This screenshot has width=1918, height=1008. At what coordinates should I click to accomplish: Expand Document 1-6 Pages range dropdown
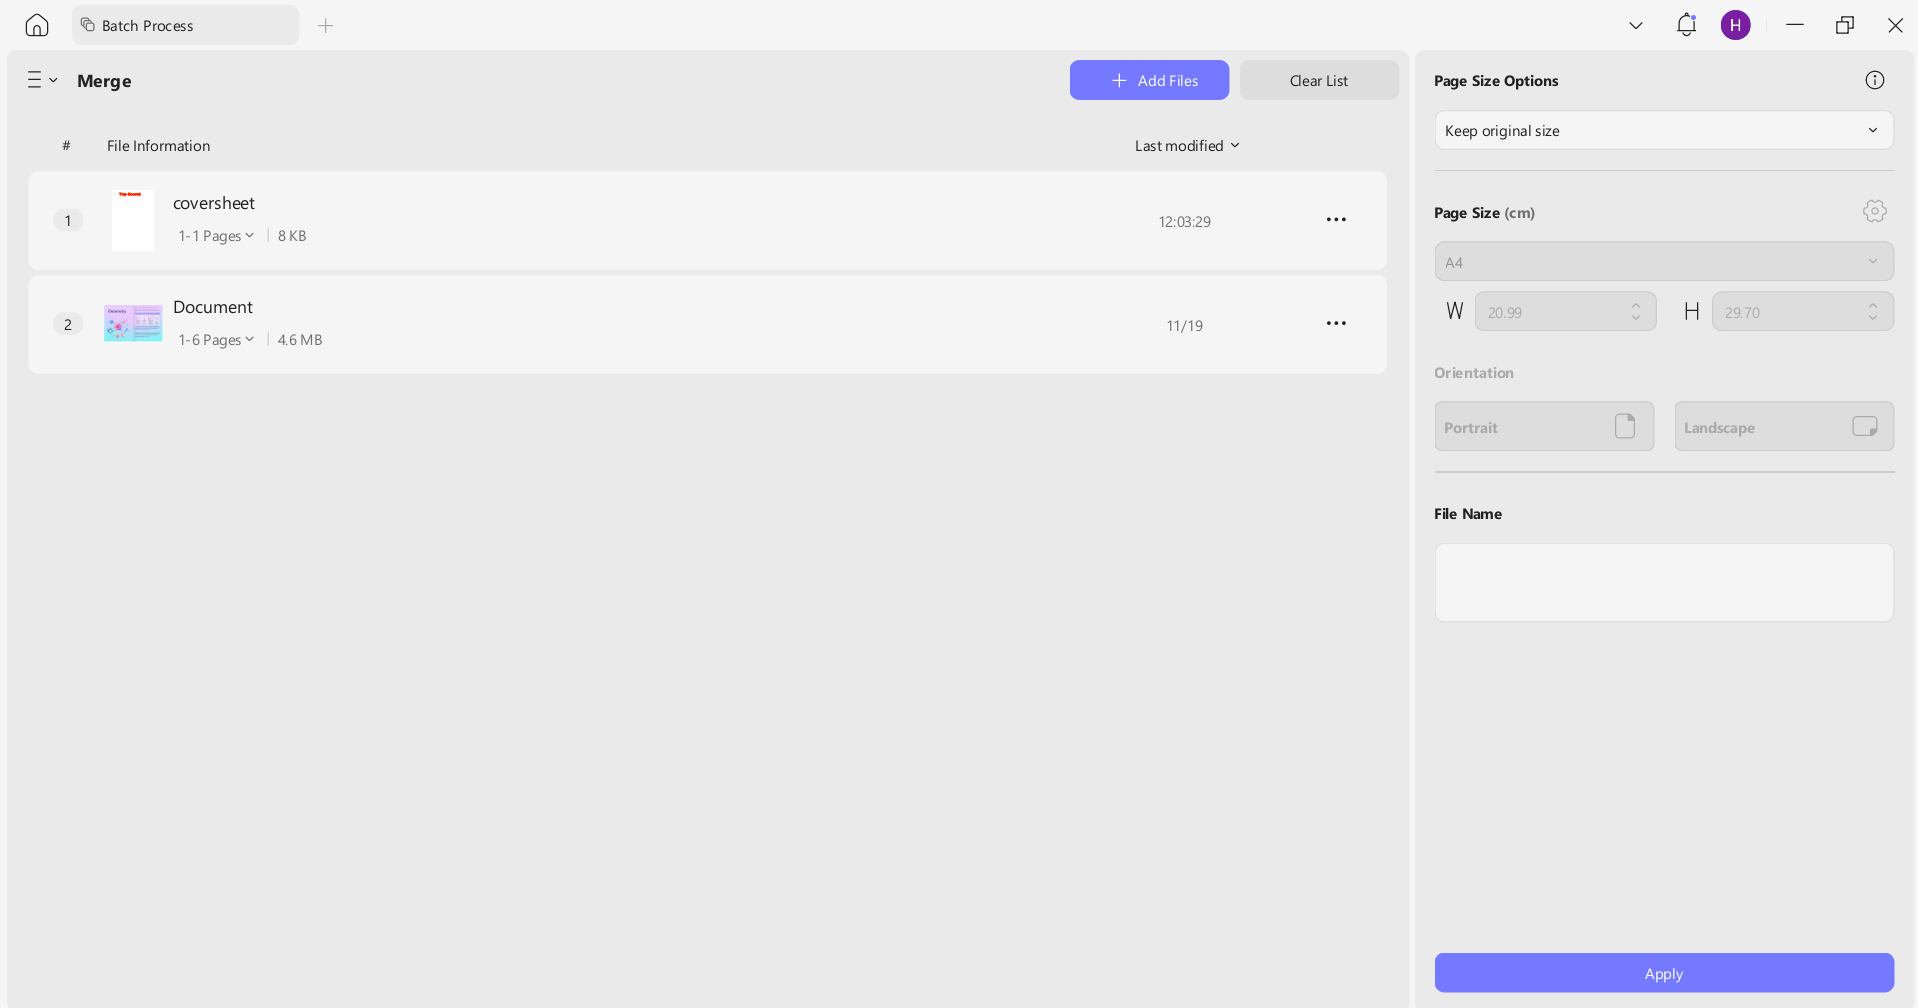point(216,340)
